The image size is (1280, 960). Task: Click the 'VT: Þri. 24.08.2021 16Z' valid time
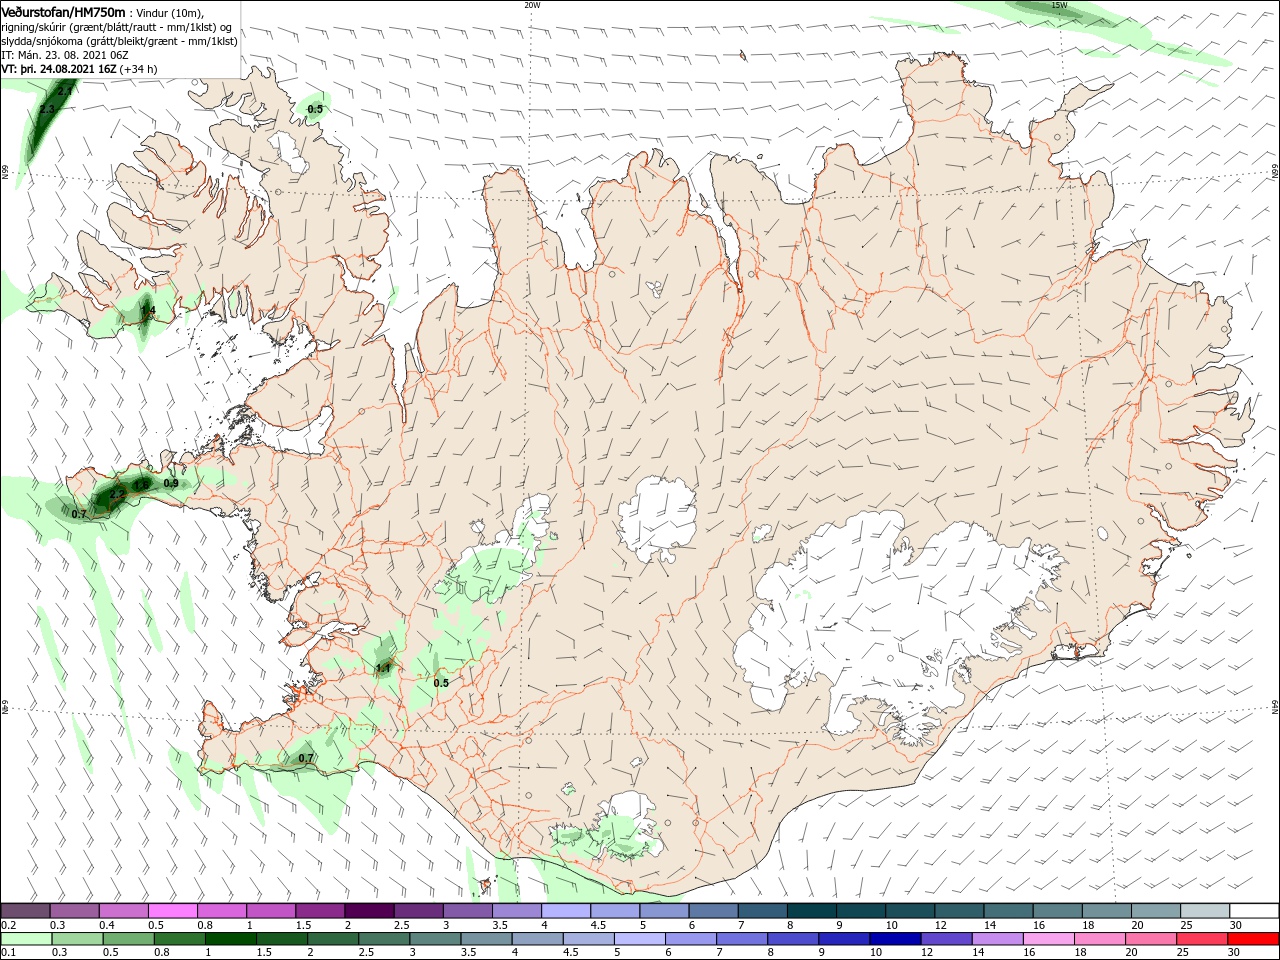pos(59,70)
